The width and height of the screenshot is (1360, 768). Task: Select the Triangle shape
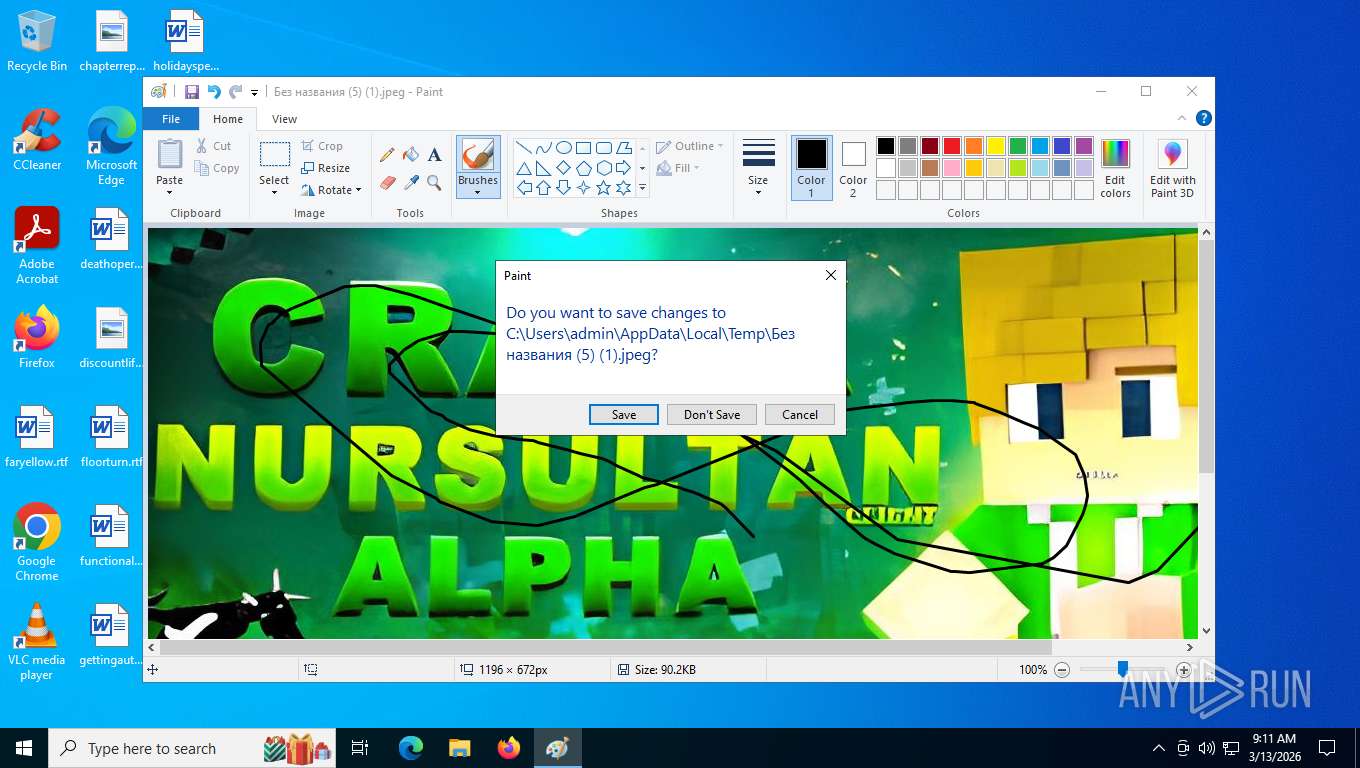tap(524, 168)
